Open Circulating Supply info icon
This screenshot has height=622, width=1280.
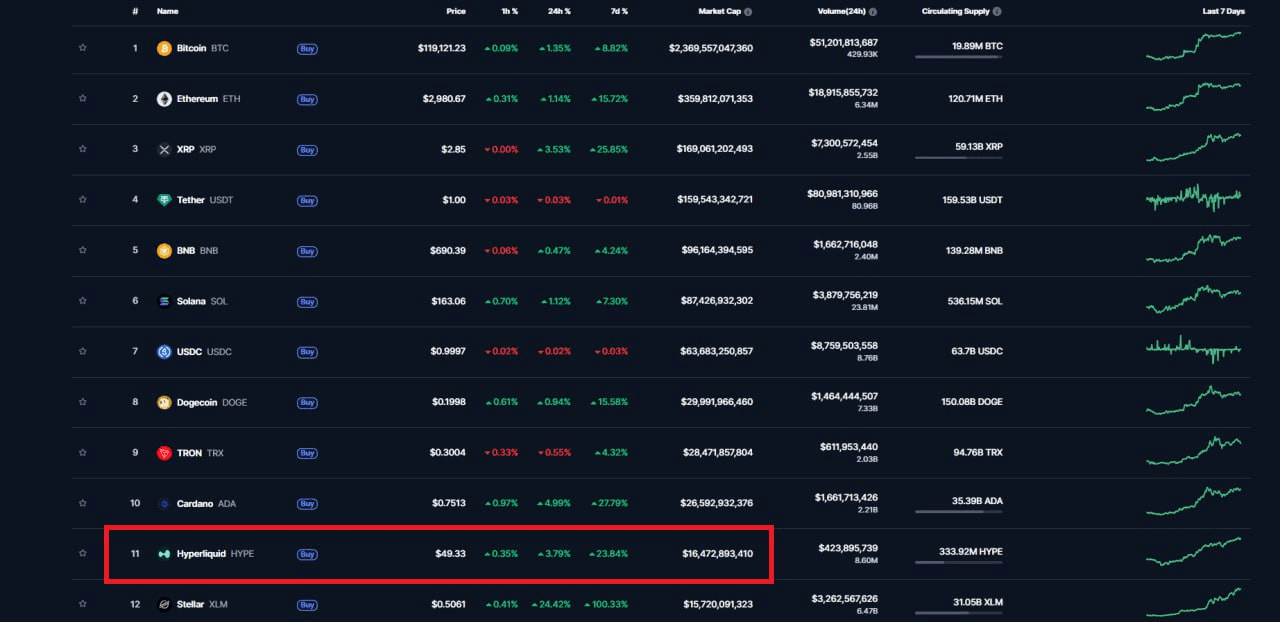click(997, 12)
